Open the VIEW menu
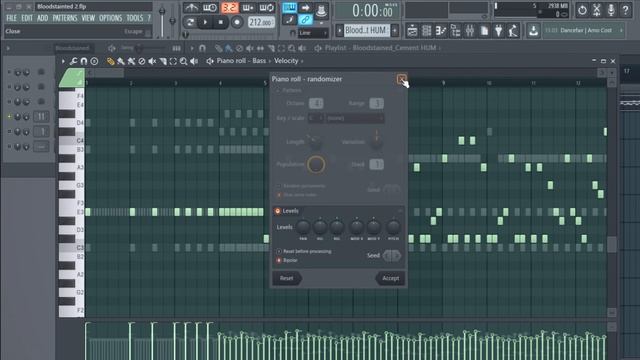Viewport: 640px width, 360px height. pos(88,18)
